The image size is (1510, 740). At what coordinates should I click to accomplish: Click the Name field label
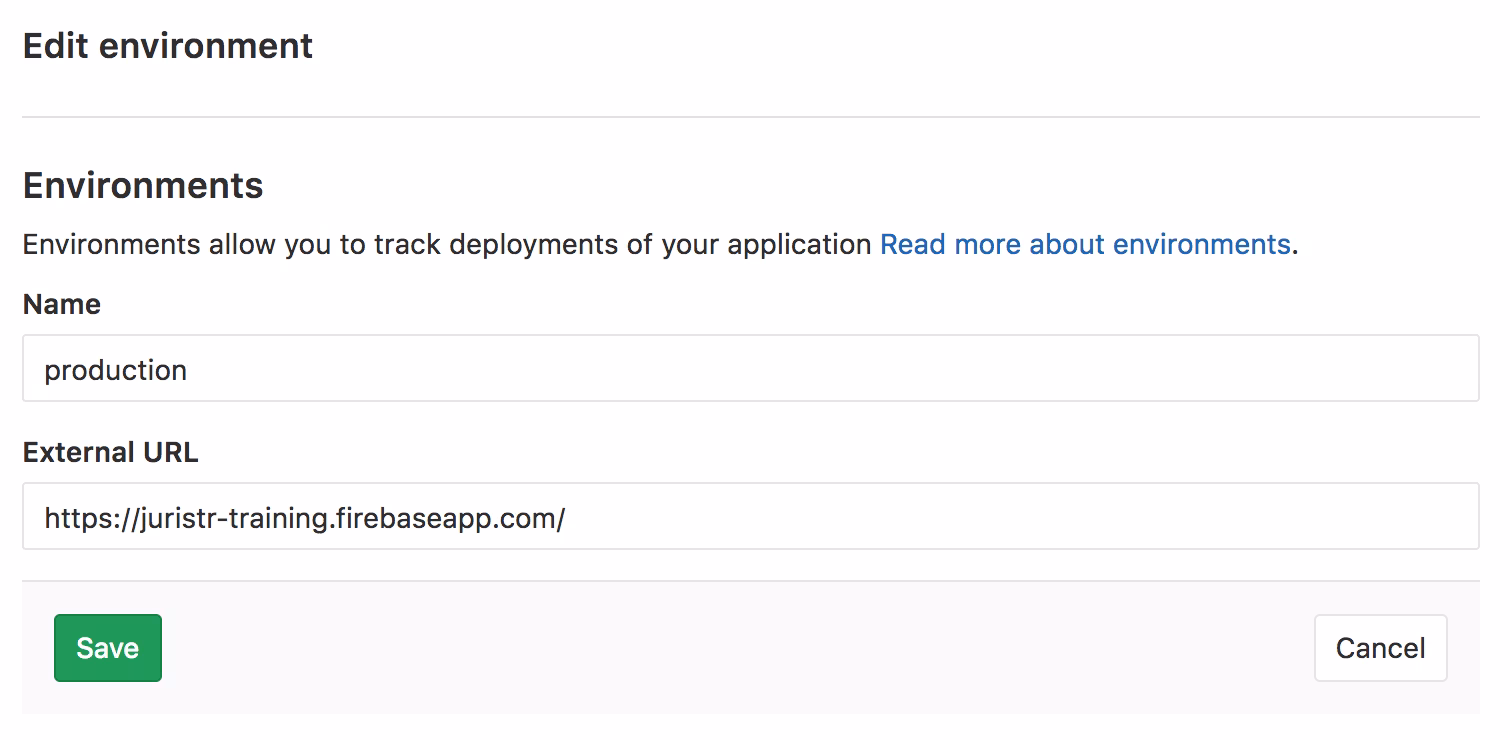point(62,305)
